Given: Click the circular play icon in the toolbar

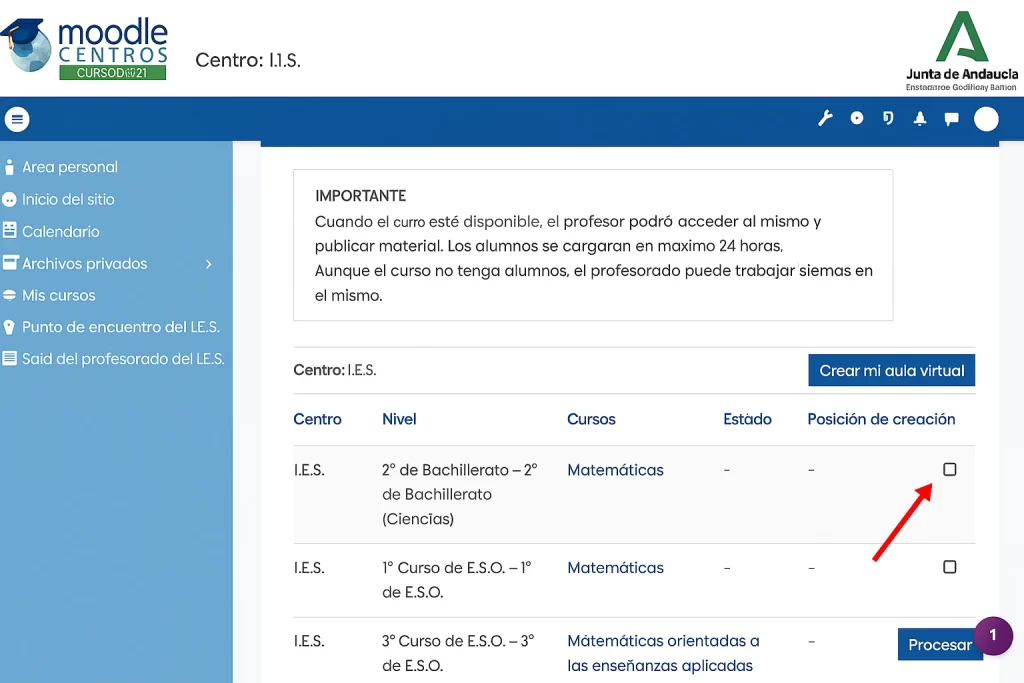Looking at the screenshot, I should click(x=856, y=118).
